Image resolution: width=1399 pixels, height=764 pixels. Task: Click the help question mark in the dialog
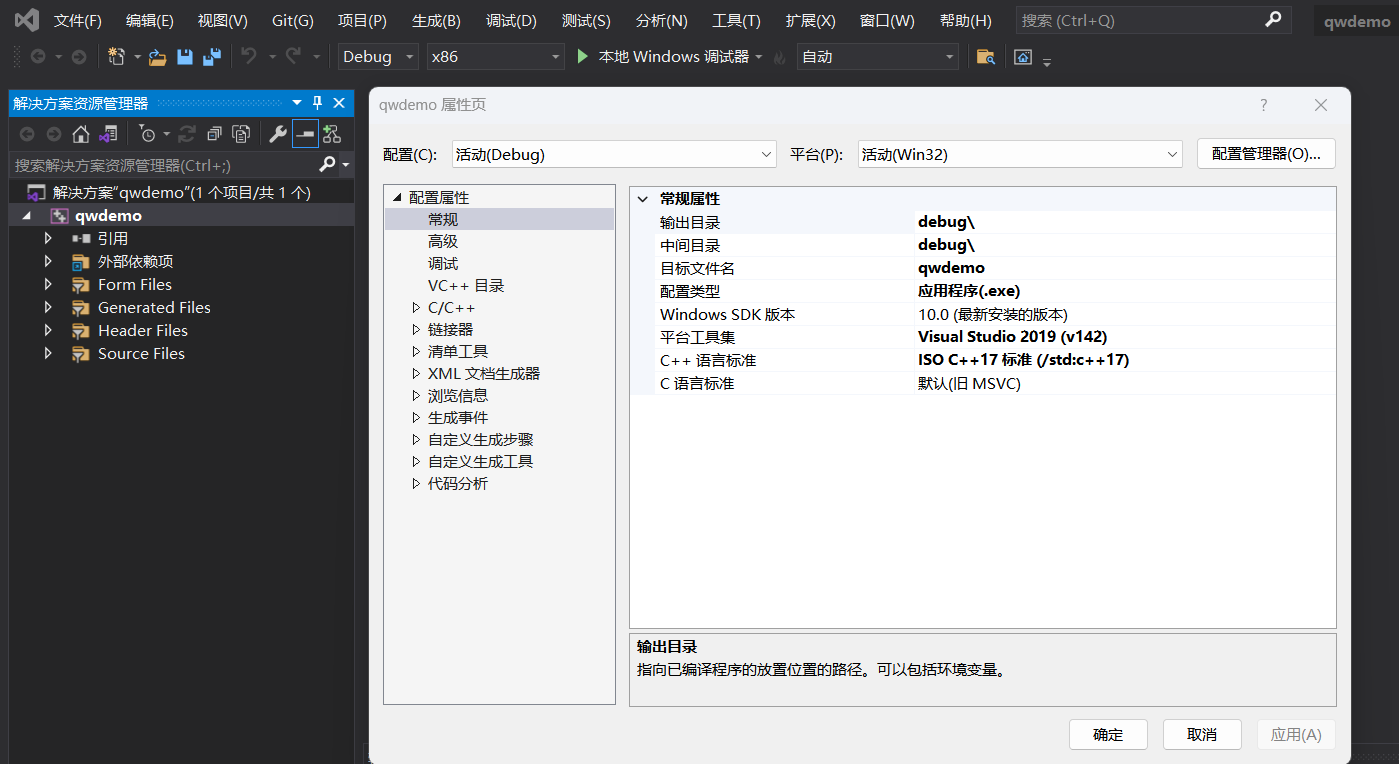click(x=1264, y=105)
